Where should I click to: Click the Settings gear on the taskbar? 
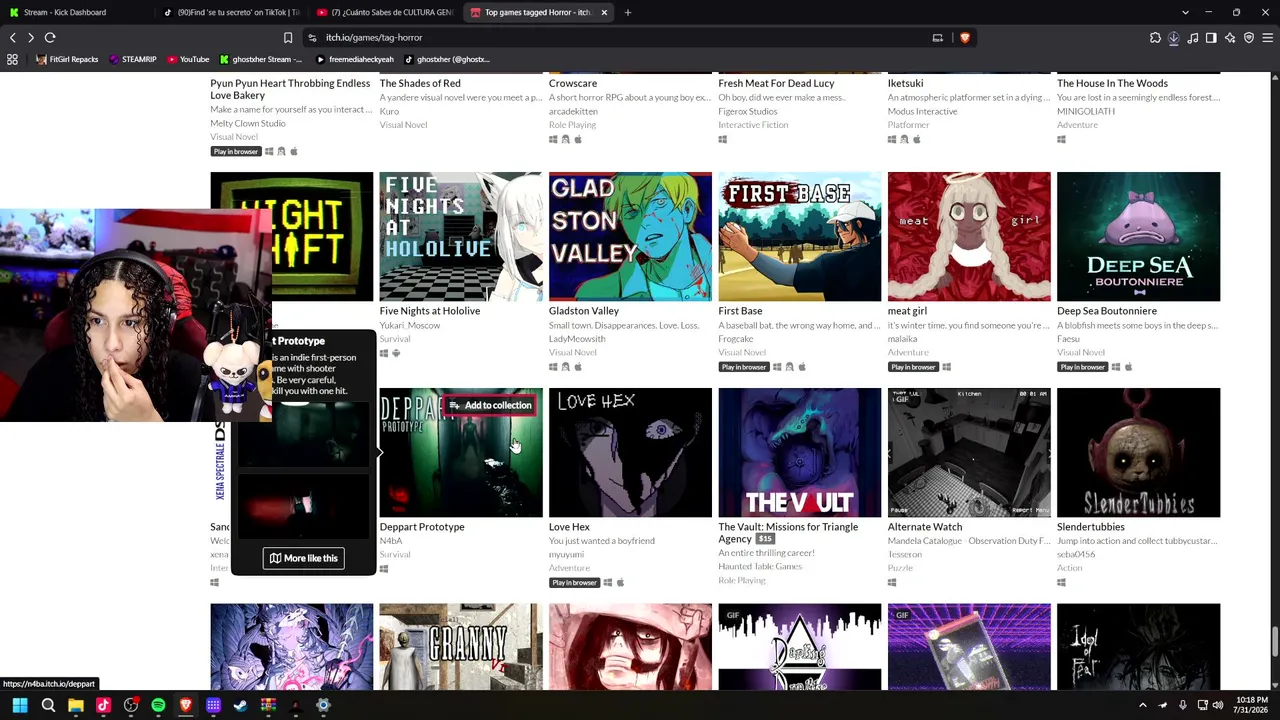323,706
